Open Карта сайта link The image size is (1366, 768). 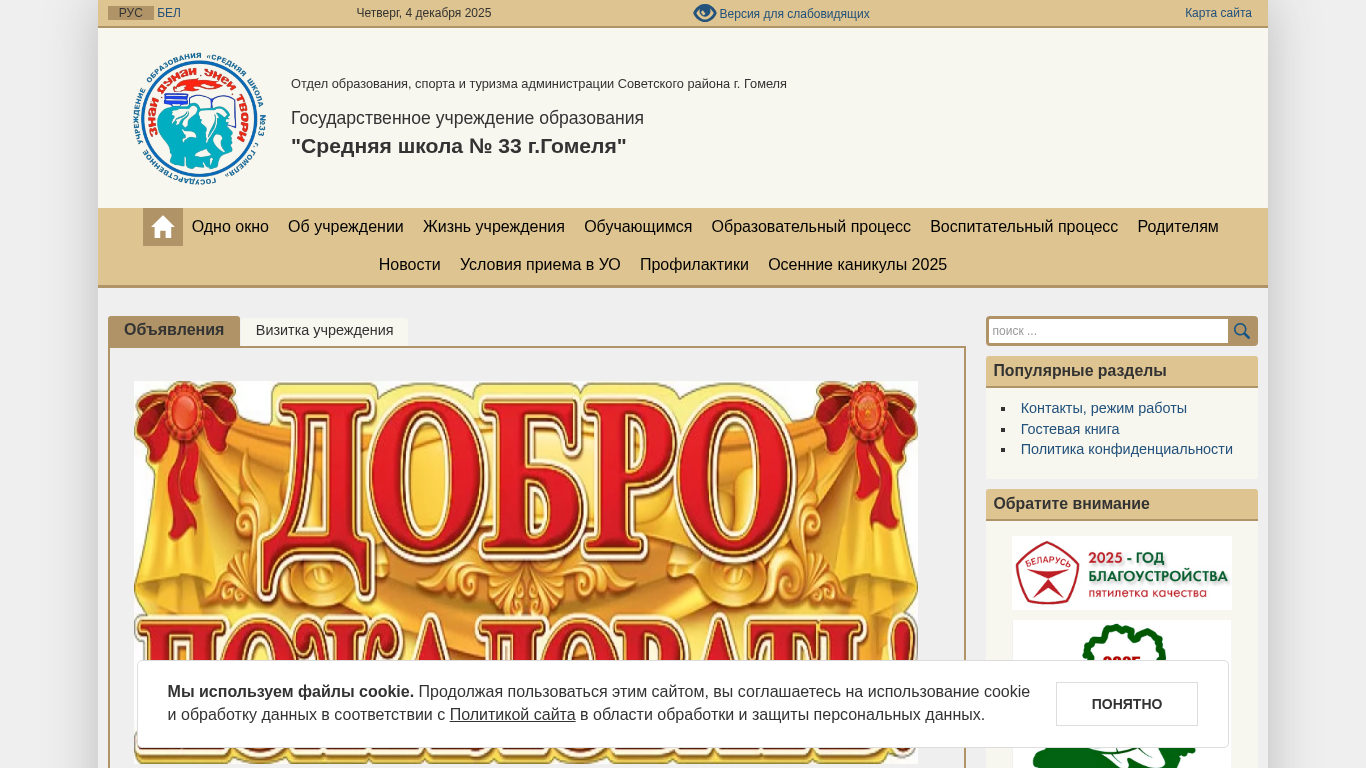1218,13
